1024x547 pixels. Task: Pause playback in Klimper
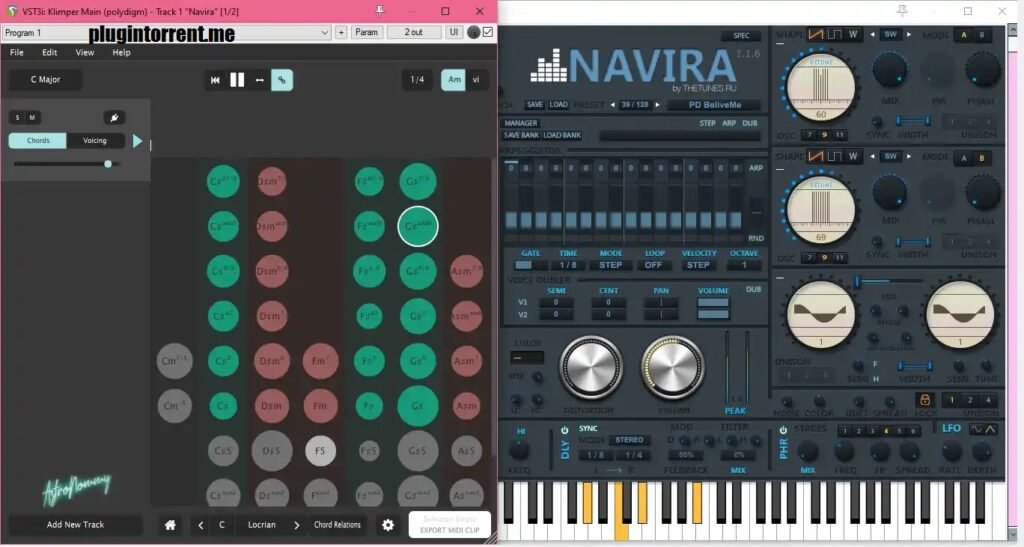click(x=237, y=80)
